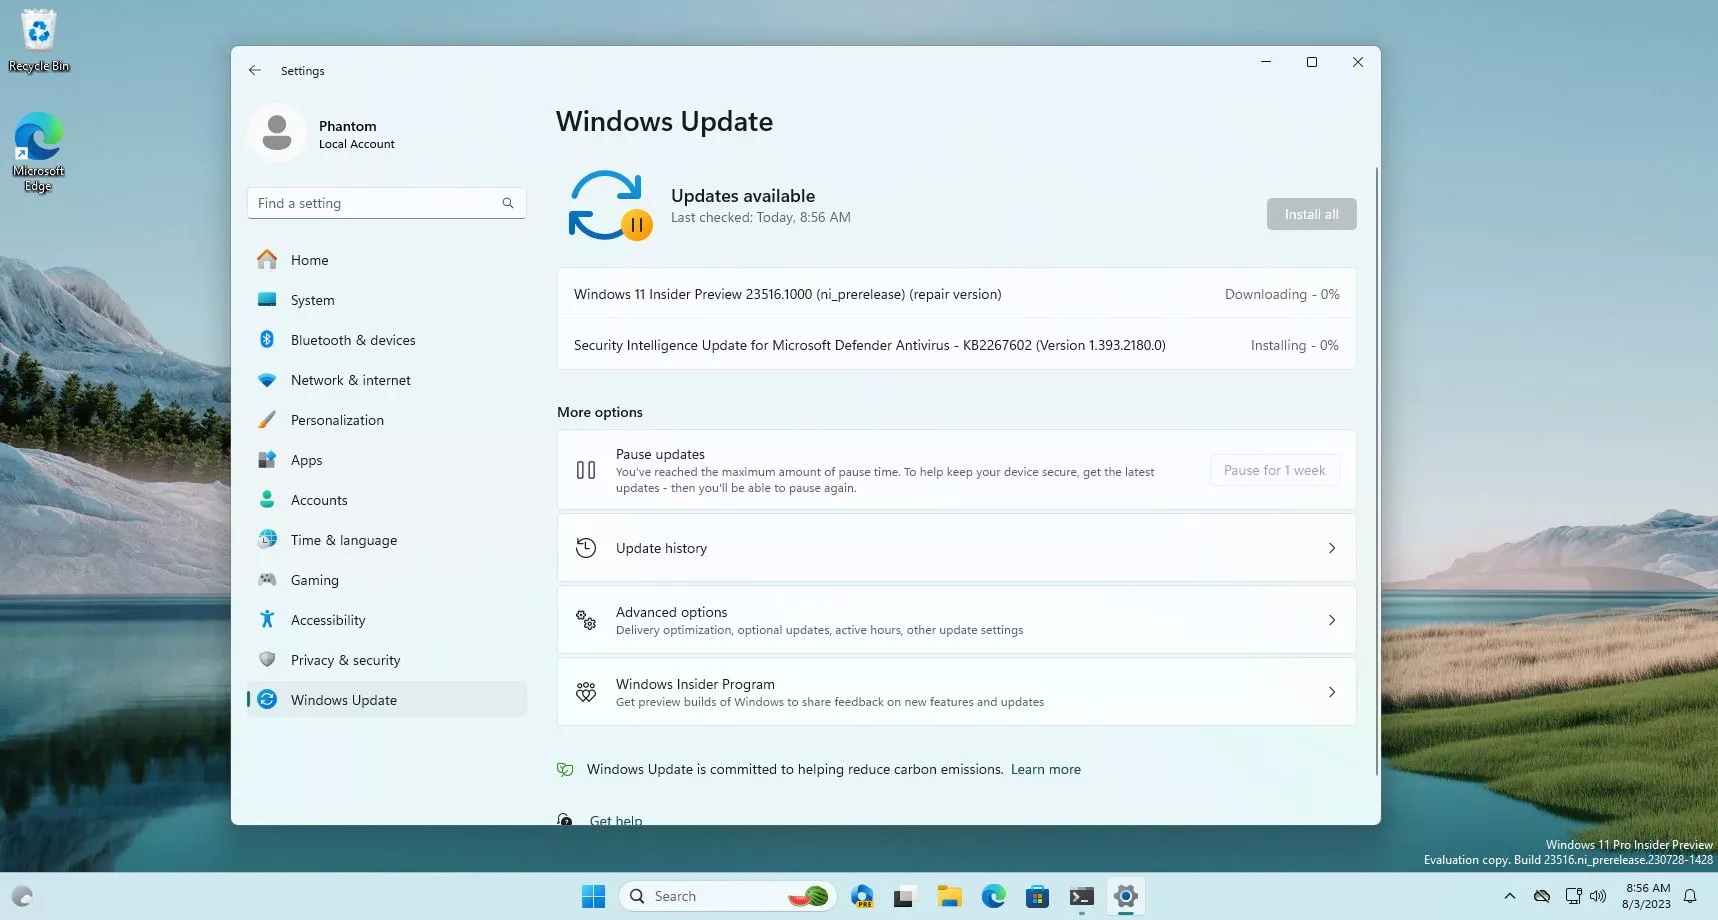Click the Apps icon in sidebar
This screenshot has height=920, width=1718.
pyautogui.click(x=267, y=460)
